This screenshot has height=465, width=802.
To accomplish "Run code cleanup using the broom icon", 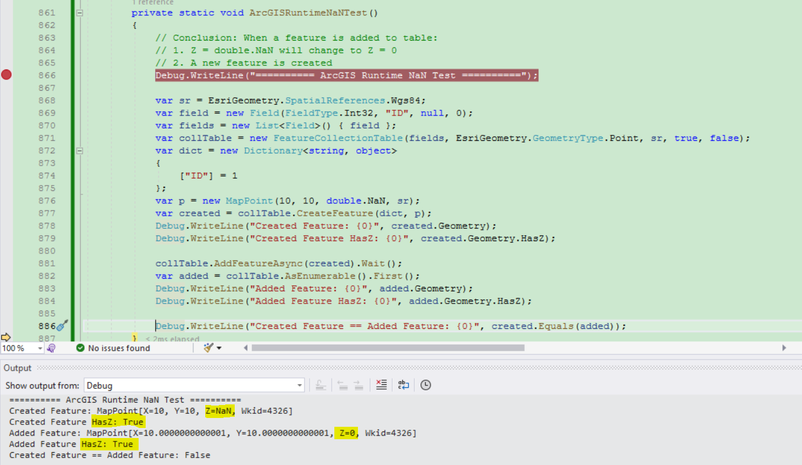I will click(x=208, y=348).
